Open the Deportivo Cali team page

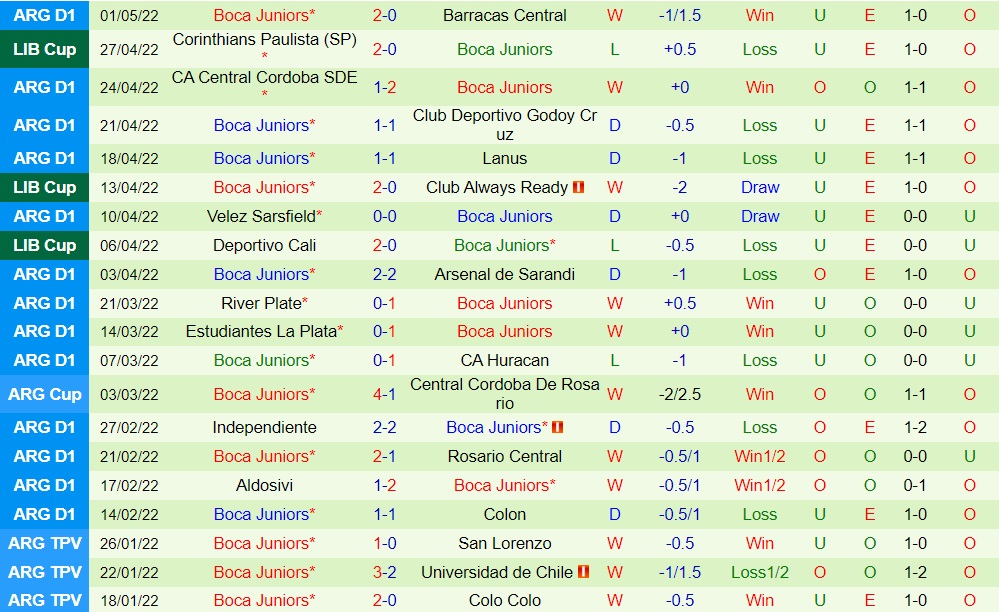pyautogui.click(x=264, y=245)
